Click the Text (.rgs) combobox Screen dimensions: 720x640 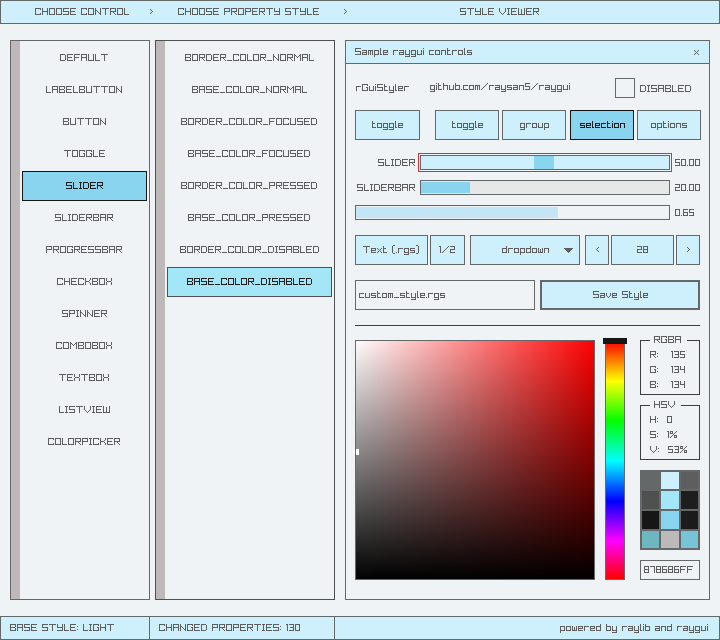tap(391, 250)
